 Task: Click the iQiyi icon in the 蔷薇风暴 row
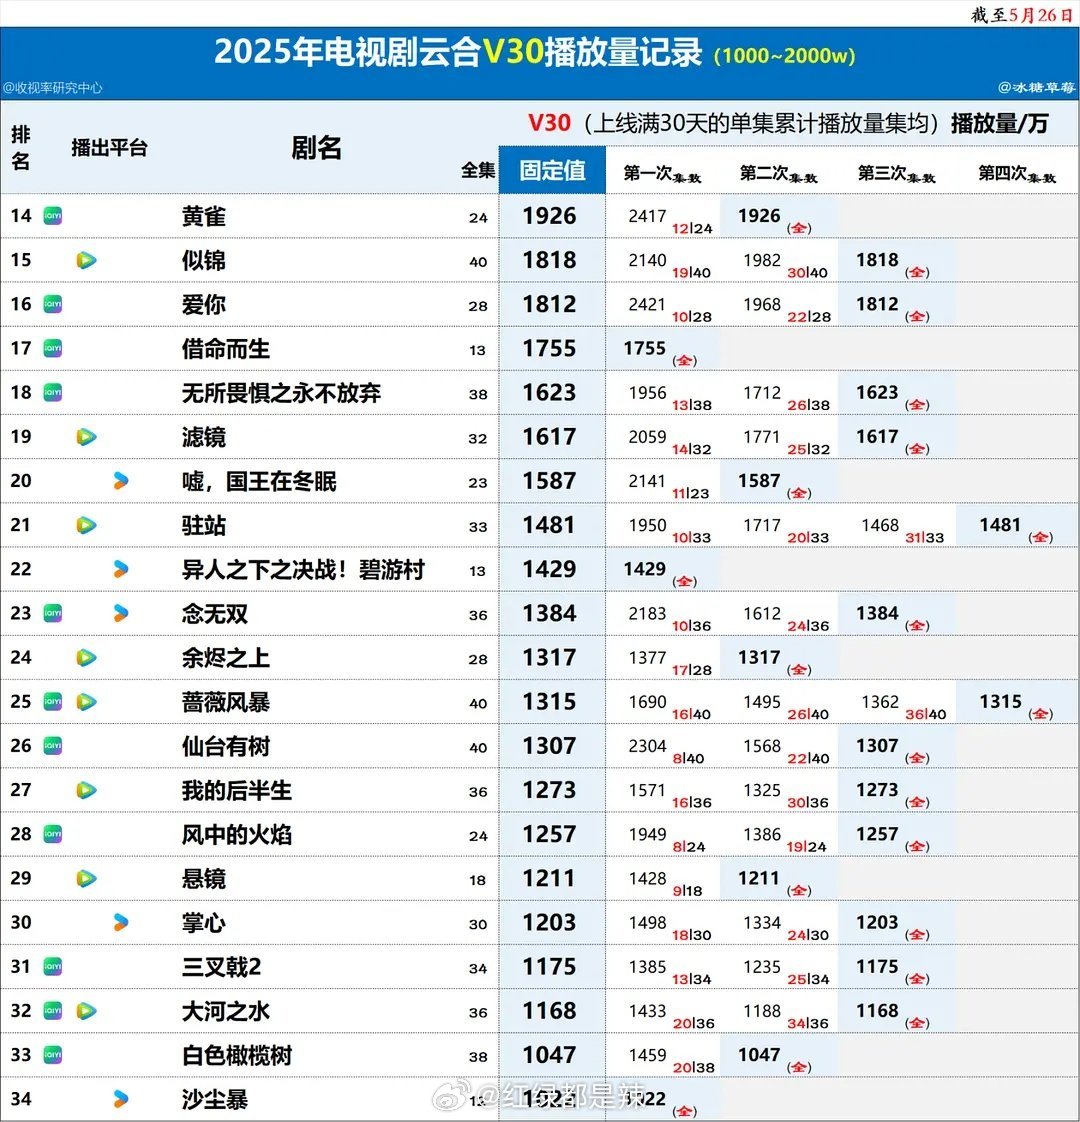coord(52,702)
